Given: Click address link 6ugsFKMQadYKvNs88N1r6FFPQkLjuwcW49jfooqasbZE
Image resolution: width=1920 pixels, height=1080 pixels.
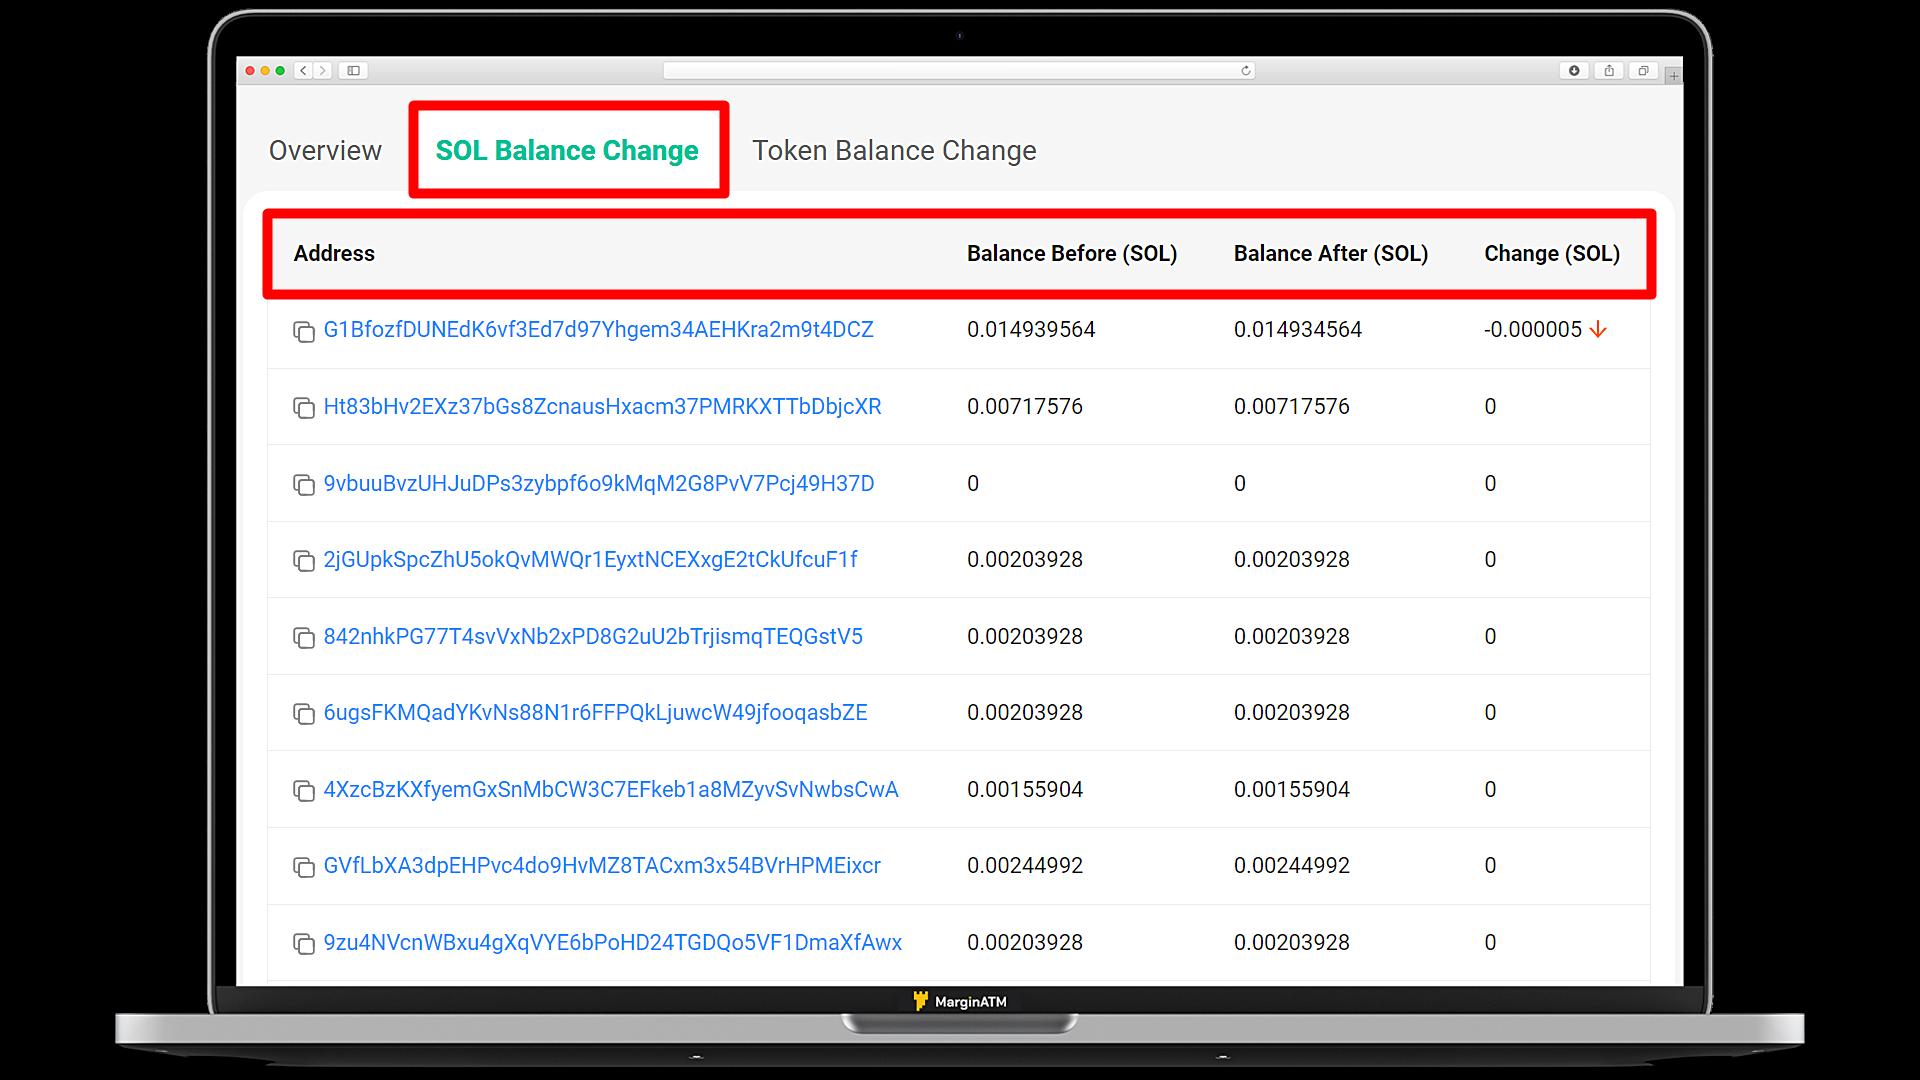Looking at the screenshot, I should click(595, 712).
